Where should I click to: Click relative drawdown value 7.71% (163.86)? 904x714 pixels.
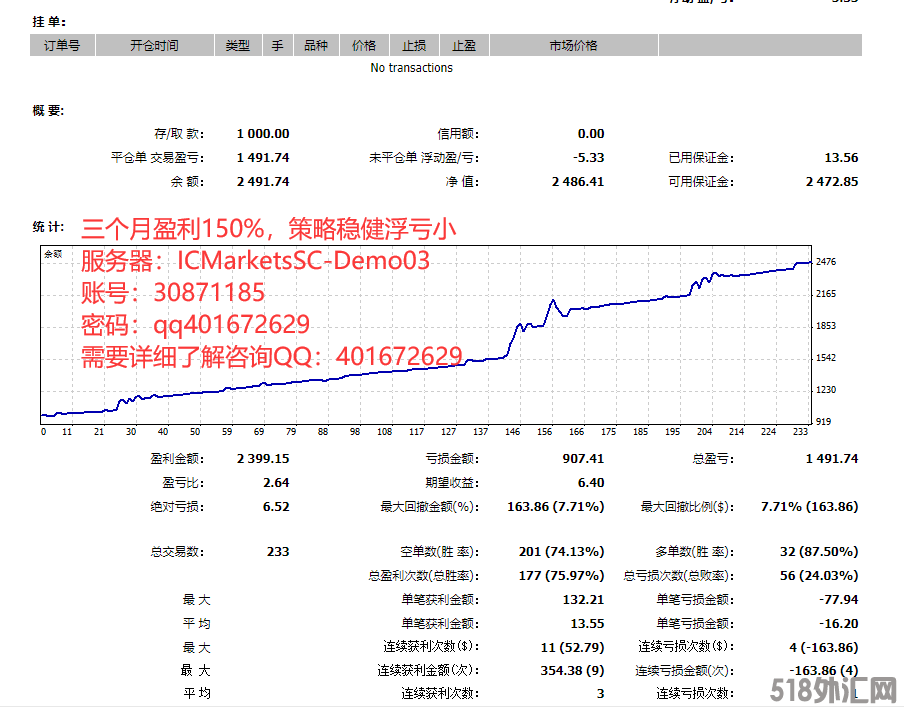pyautogui.click(x=809, y=507)
